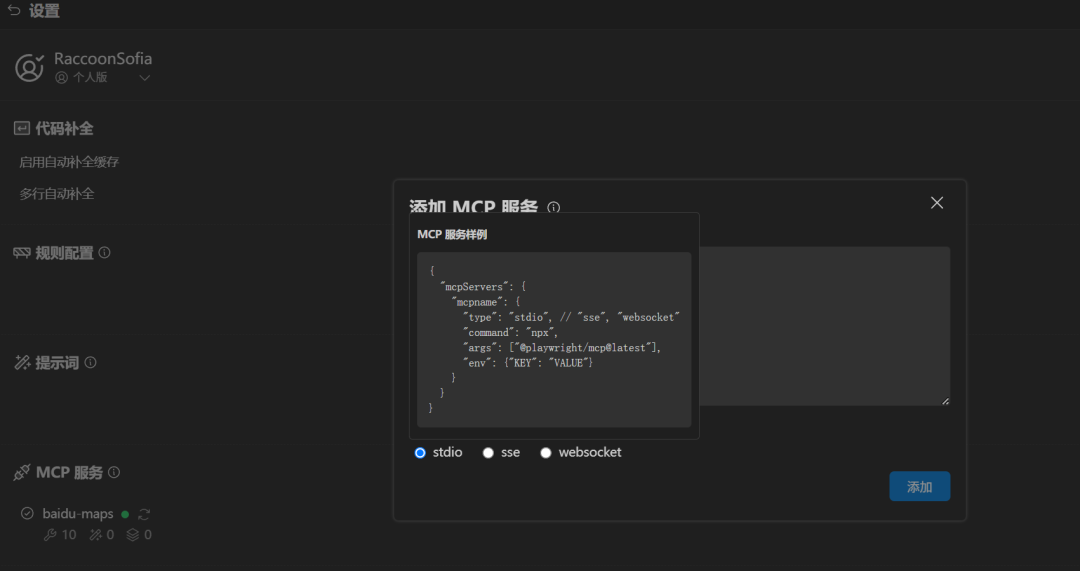Image resolution: width=1080 pixels, height=571 pixels.
Task: Open info tooltip next to 提示词
Action: (x=90, y=362)
